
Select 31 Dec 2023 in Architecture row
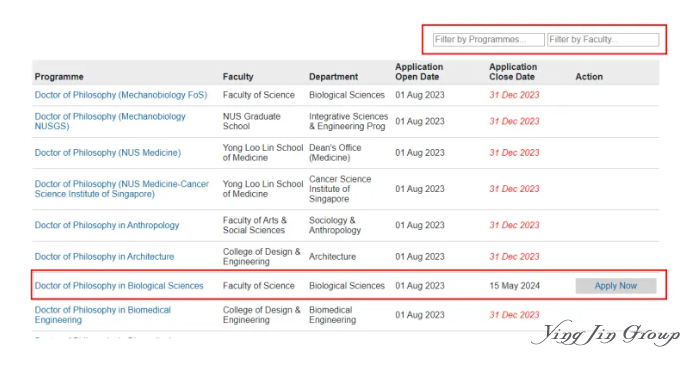[x=514, y=257]
